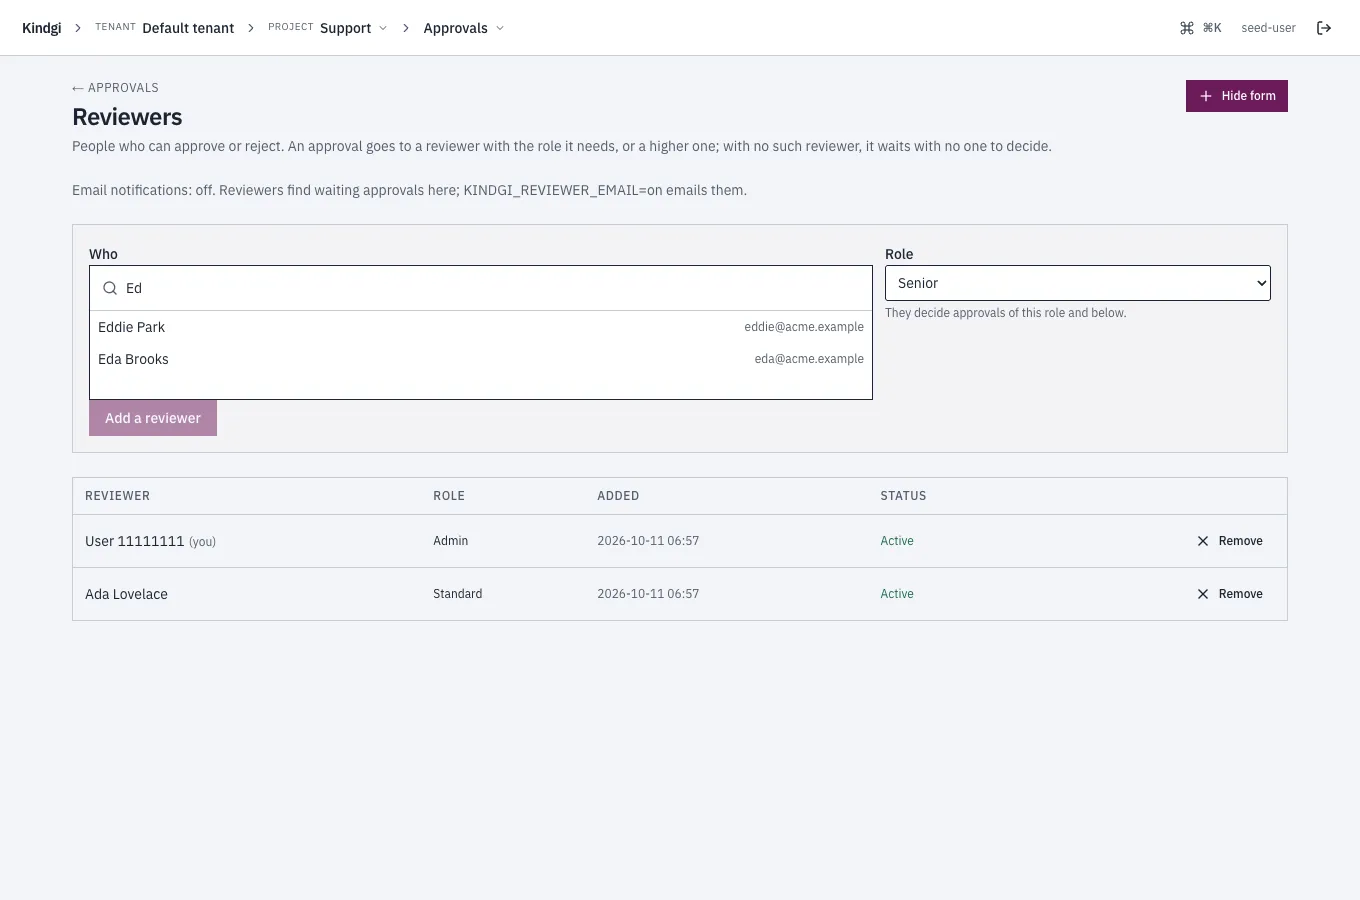Click the breadcrumb chevron before Approvals

(406, 28)
